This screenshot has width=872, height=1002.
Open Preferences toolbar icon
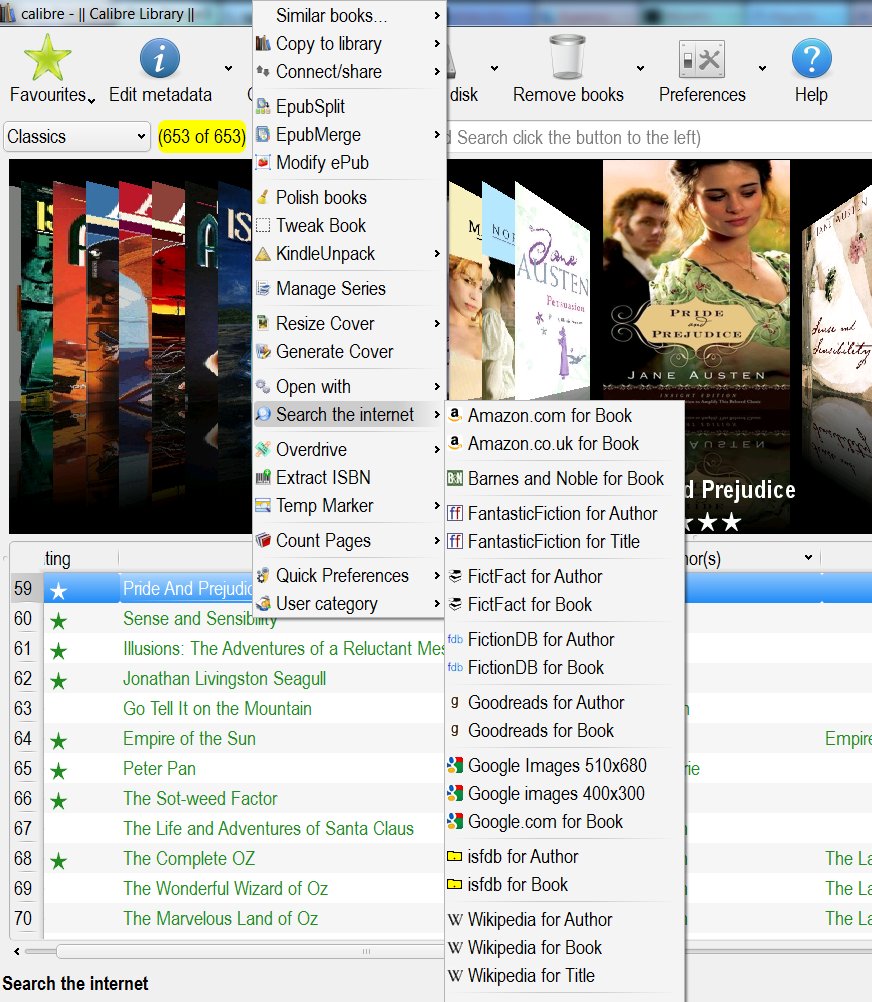click(x=701, y=59)
